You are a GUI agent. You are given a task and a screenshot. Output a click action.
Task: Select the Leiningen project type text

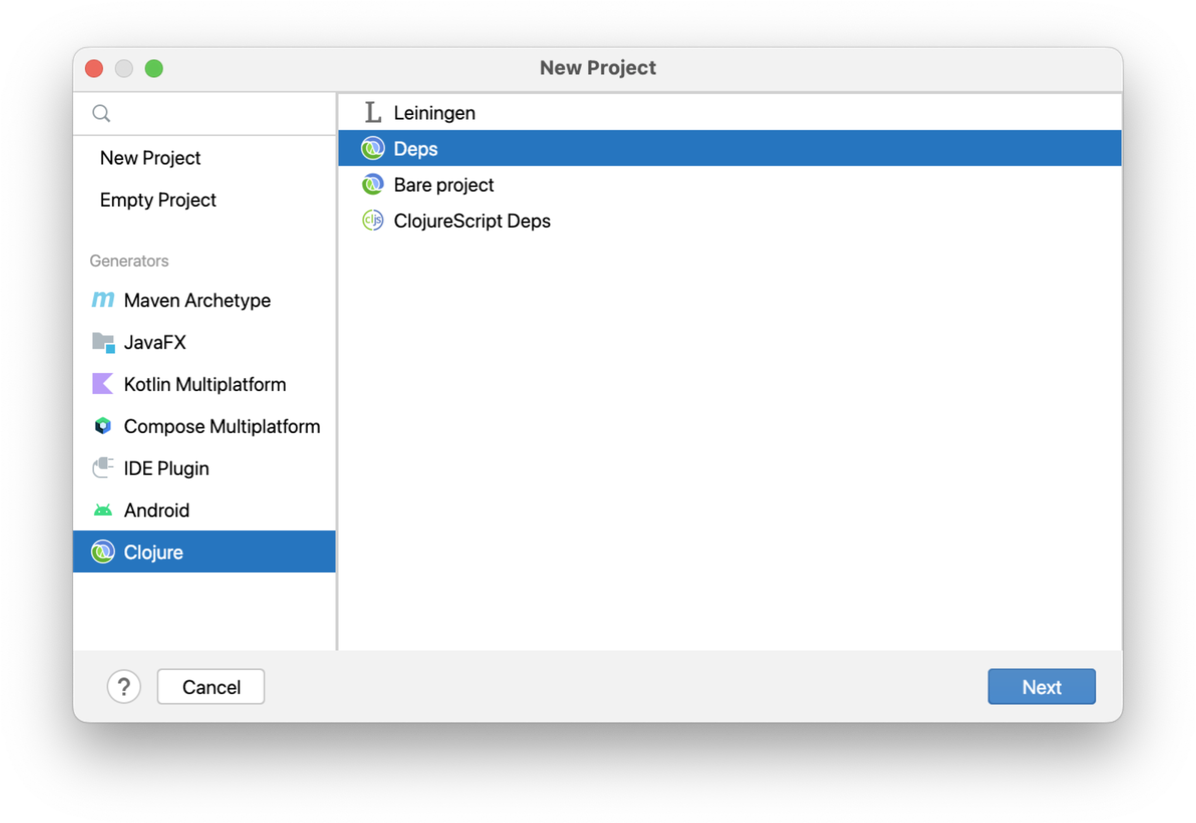[x=434, y=113]
